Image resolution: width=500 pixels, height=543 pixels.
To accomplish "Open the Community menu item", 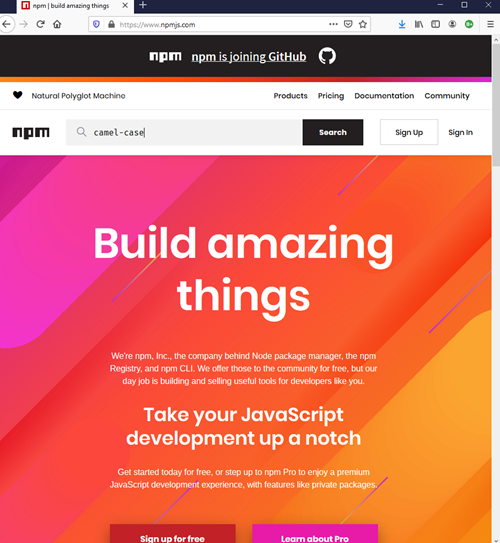I will [x=447, y=96].
